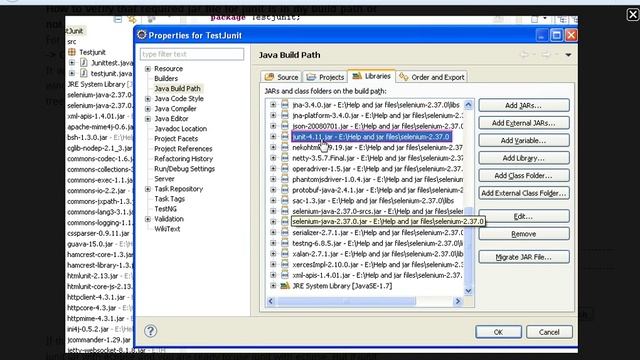The width and height of the screenshot is (640, 360).
Task: Click the xercesImpl-2.10.0.jar jar icon
Action: pyautogui.click(x=284, y=264)
